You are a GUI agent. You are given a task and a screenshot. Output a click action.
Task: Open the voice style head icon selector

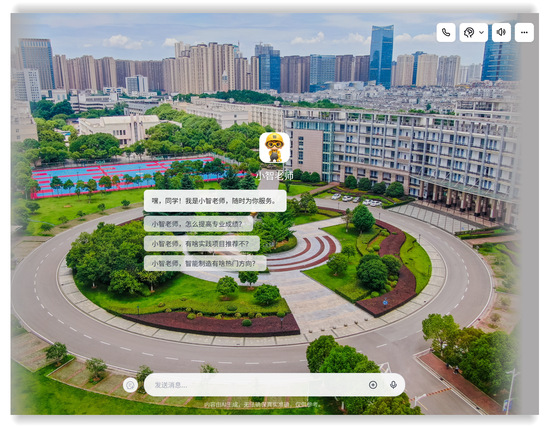click(x=469, y=32)
